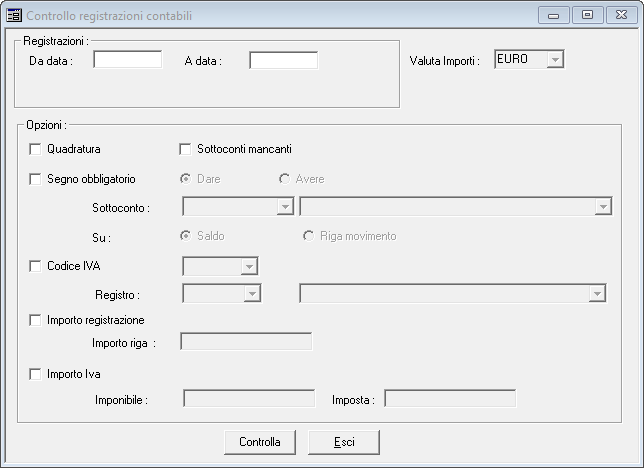Click the Controlla button
Viewport: 644px width, 468px height.
click(260, 442)
